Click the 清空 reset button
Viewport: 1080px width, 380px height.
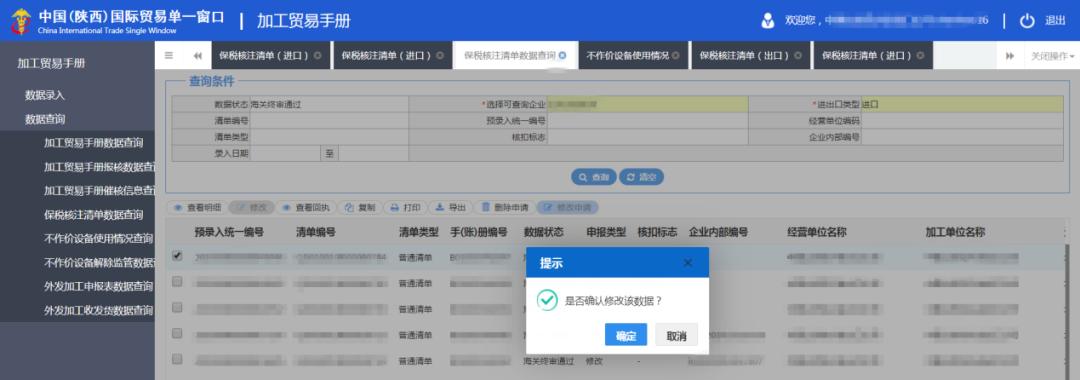coord(641,177)
